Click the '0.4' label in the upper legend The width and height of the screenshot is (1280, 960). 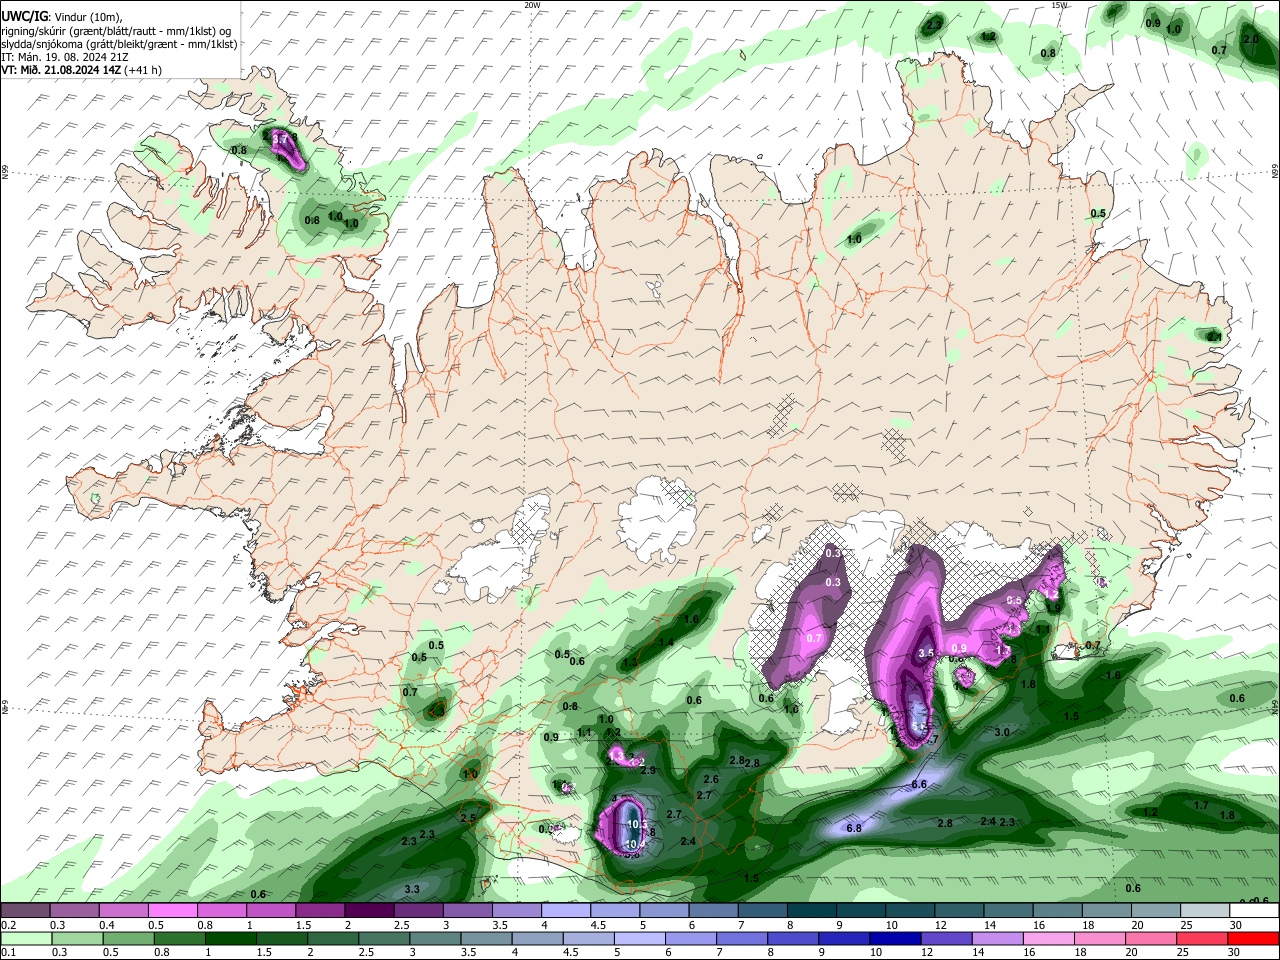108,925
